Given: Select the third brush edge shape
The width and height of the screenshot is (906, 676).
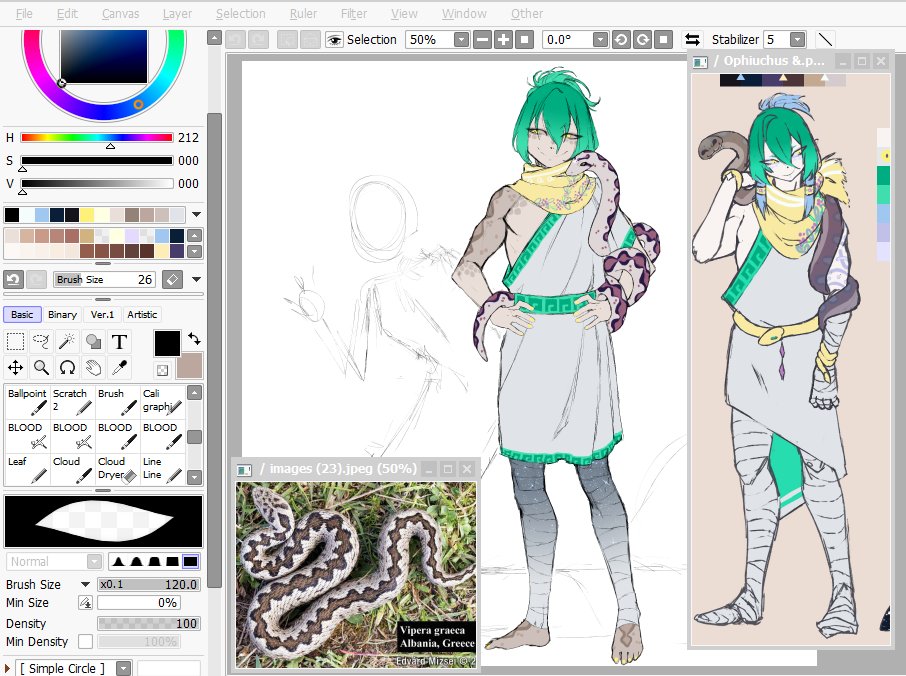Looking at the screenshot, I should [x=154, y=561].
